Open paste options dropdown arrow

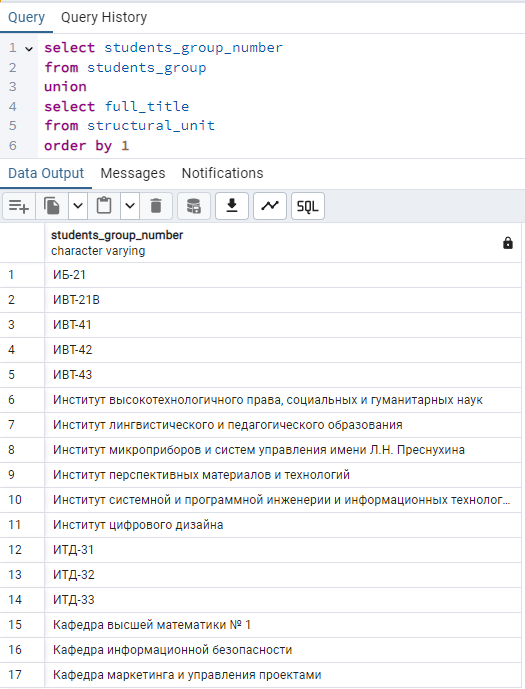[130, 206]
